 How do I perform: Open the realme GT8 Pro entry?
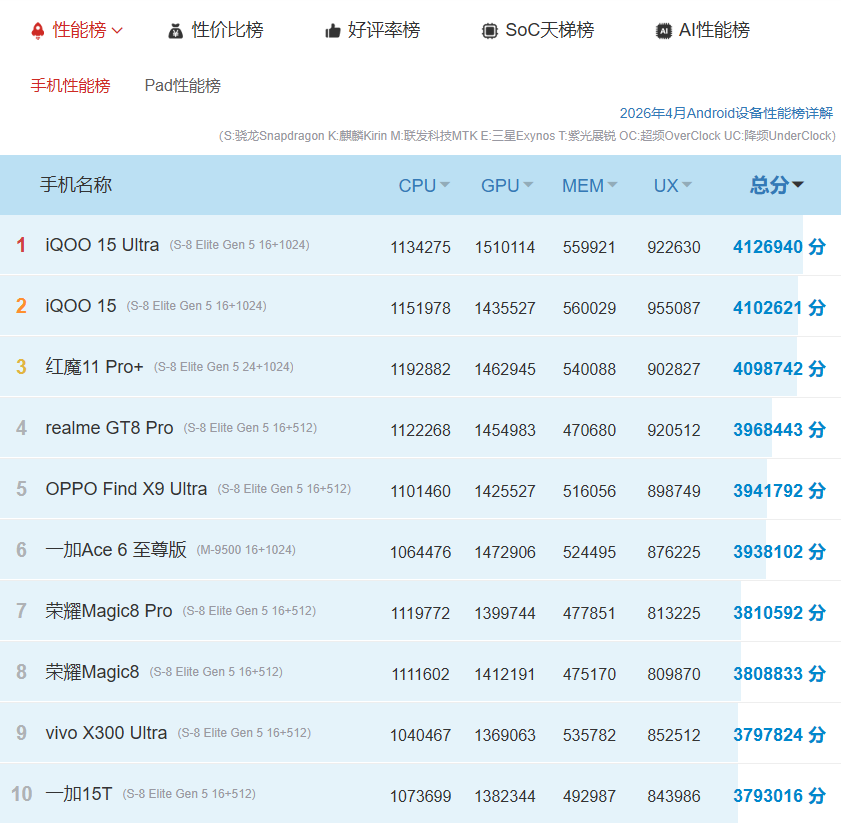click(x=109, y=428)
